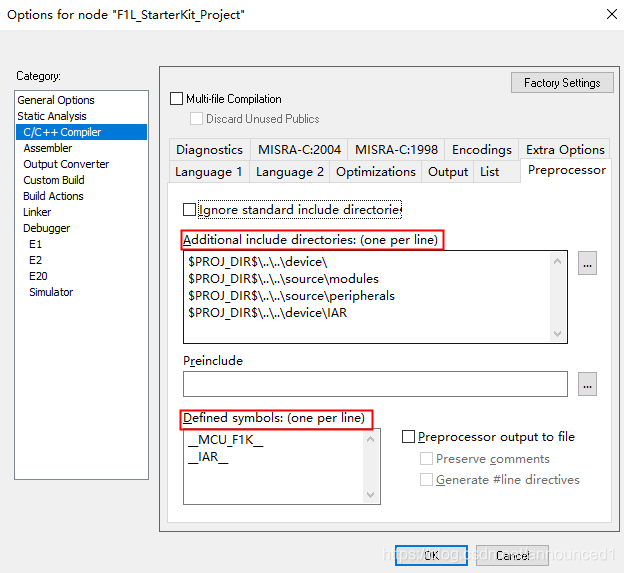Screen dimensions: 624x573
Task: Select include path source\modules line
Action: 283,279
